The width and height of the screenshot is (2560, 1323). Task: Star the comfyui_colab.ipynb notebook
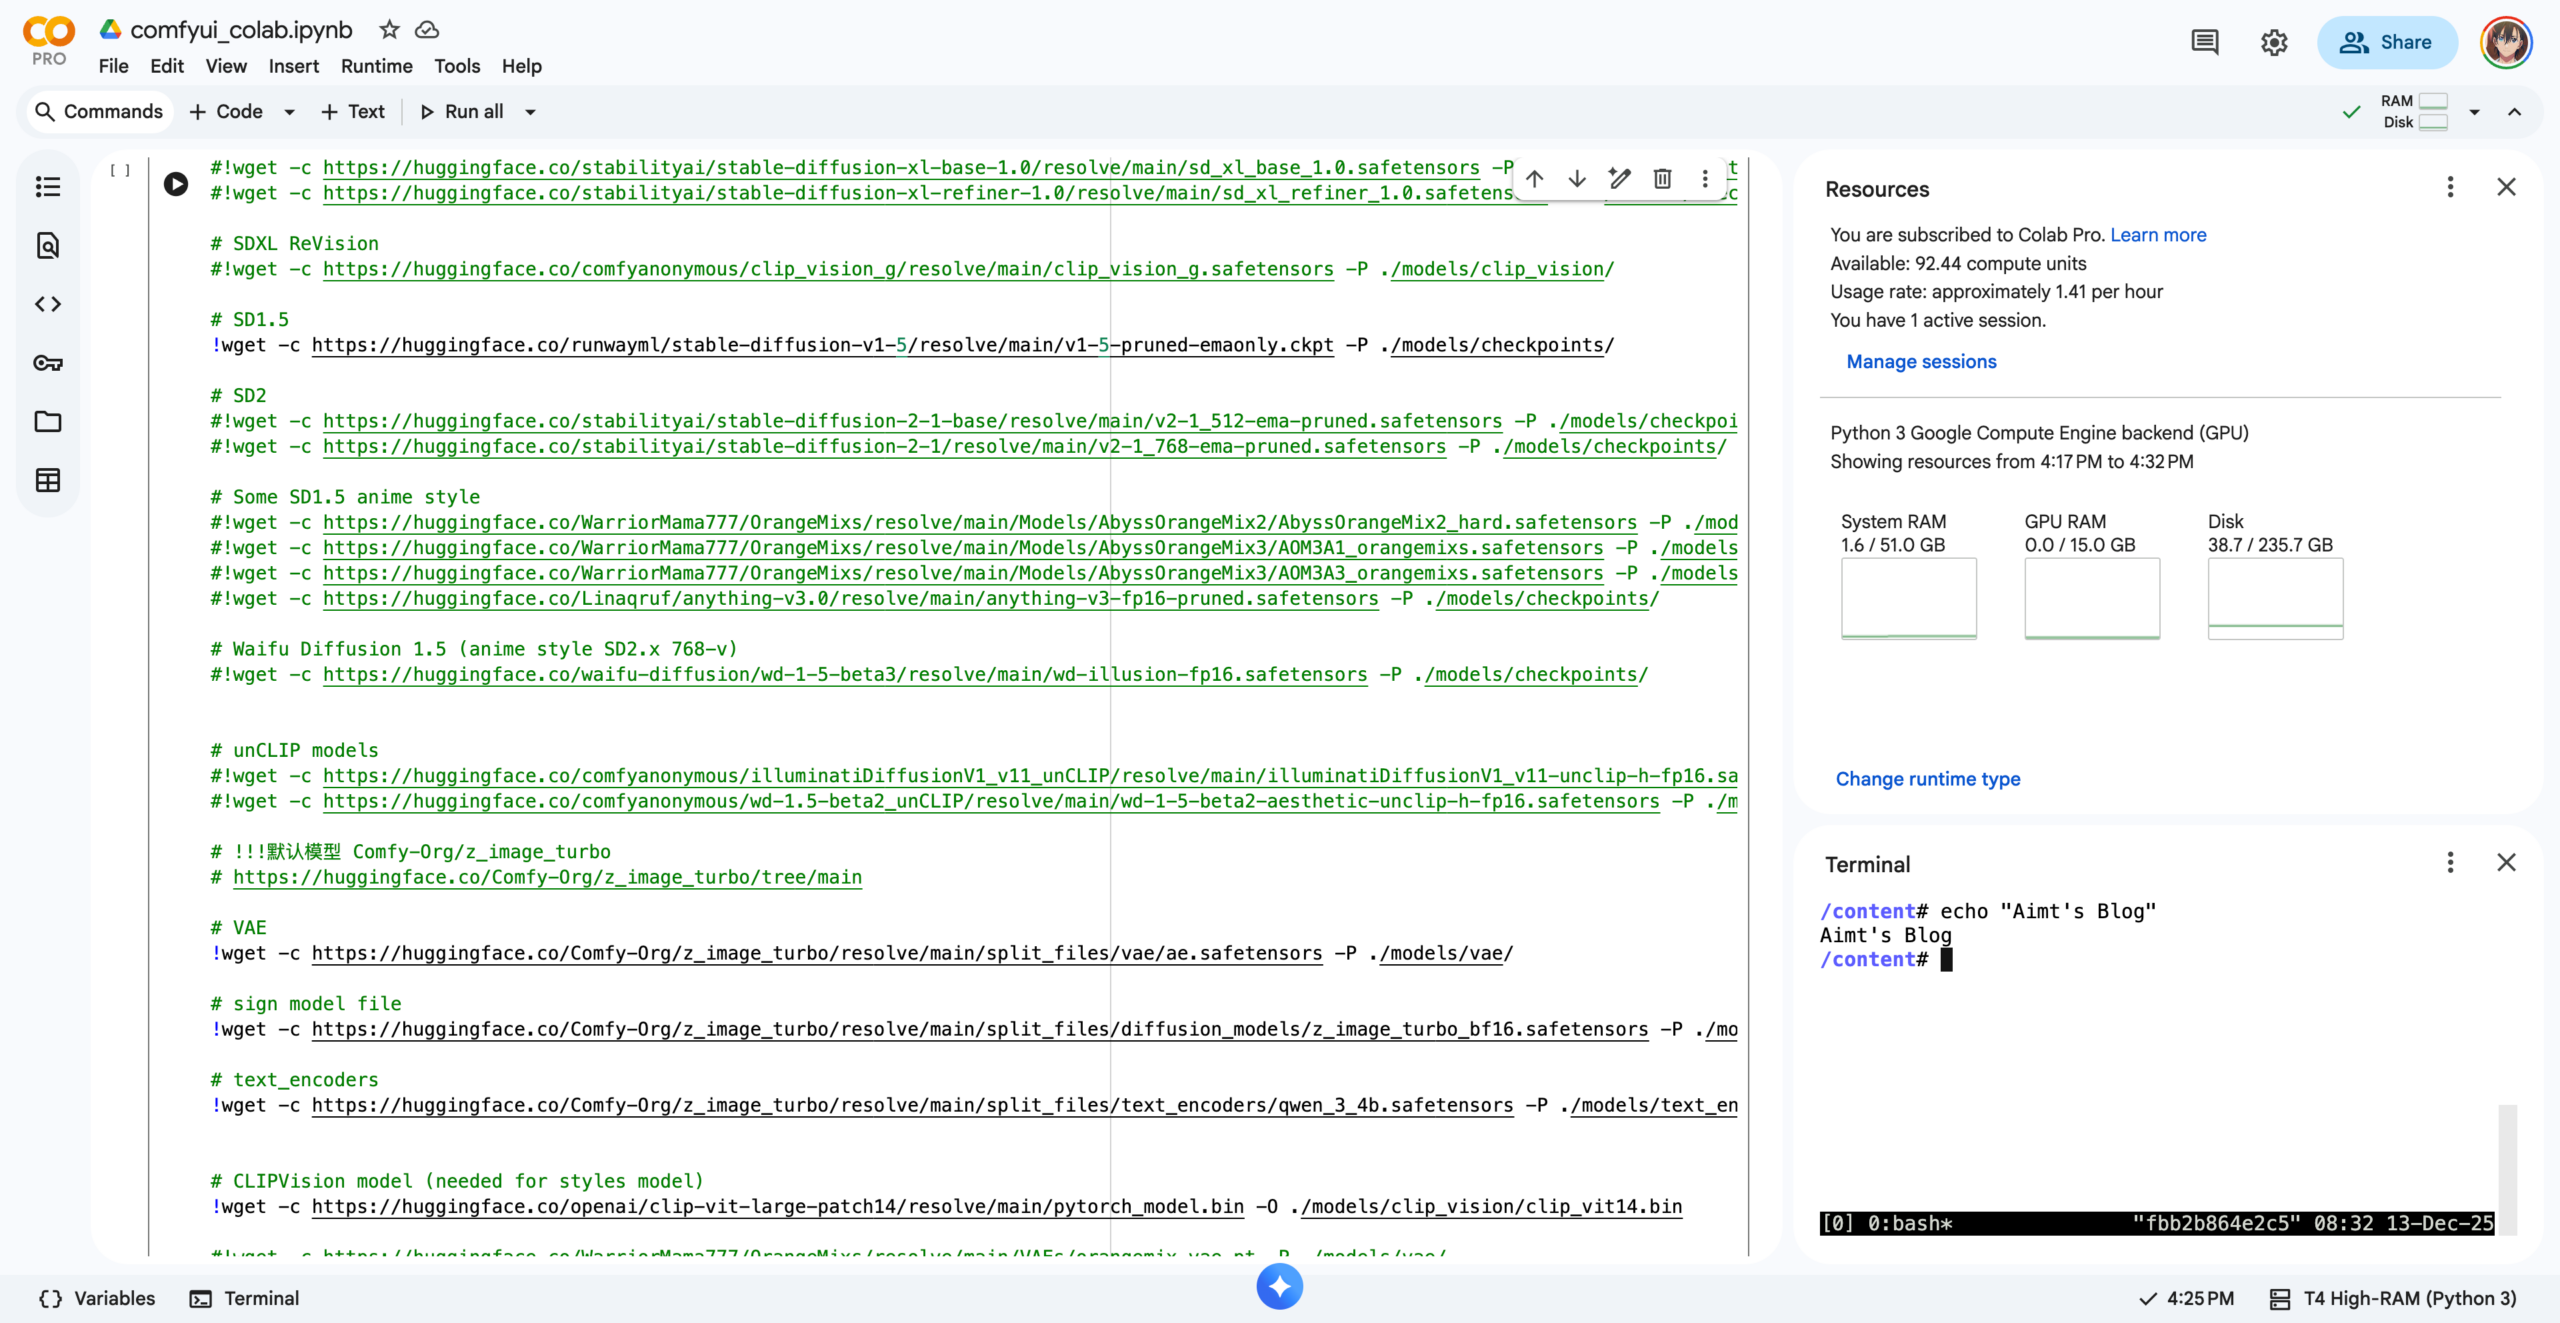389,30
